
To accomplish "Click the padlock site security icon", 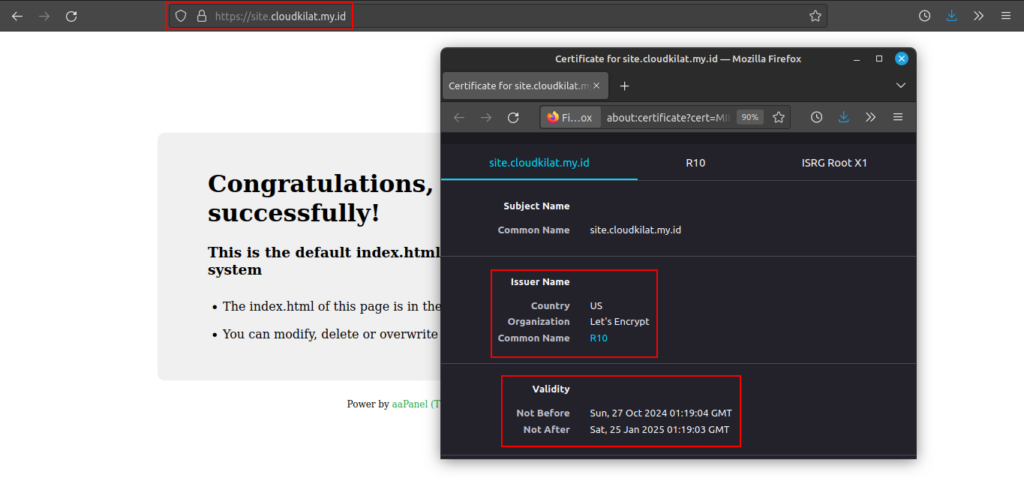I will pos(201,16).
